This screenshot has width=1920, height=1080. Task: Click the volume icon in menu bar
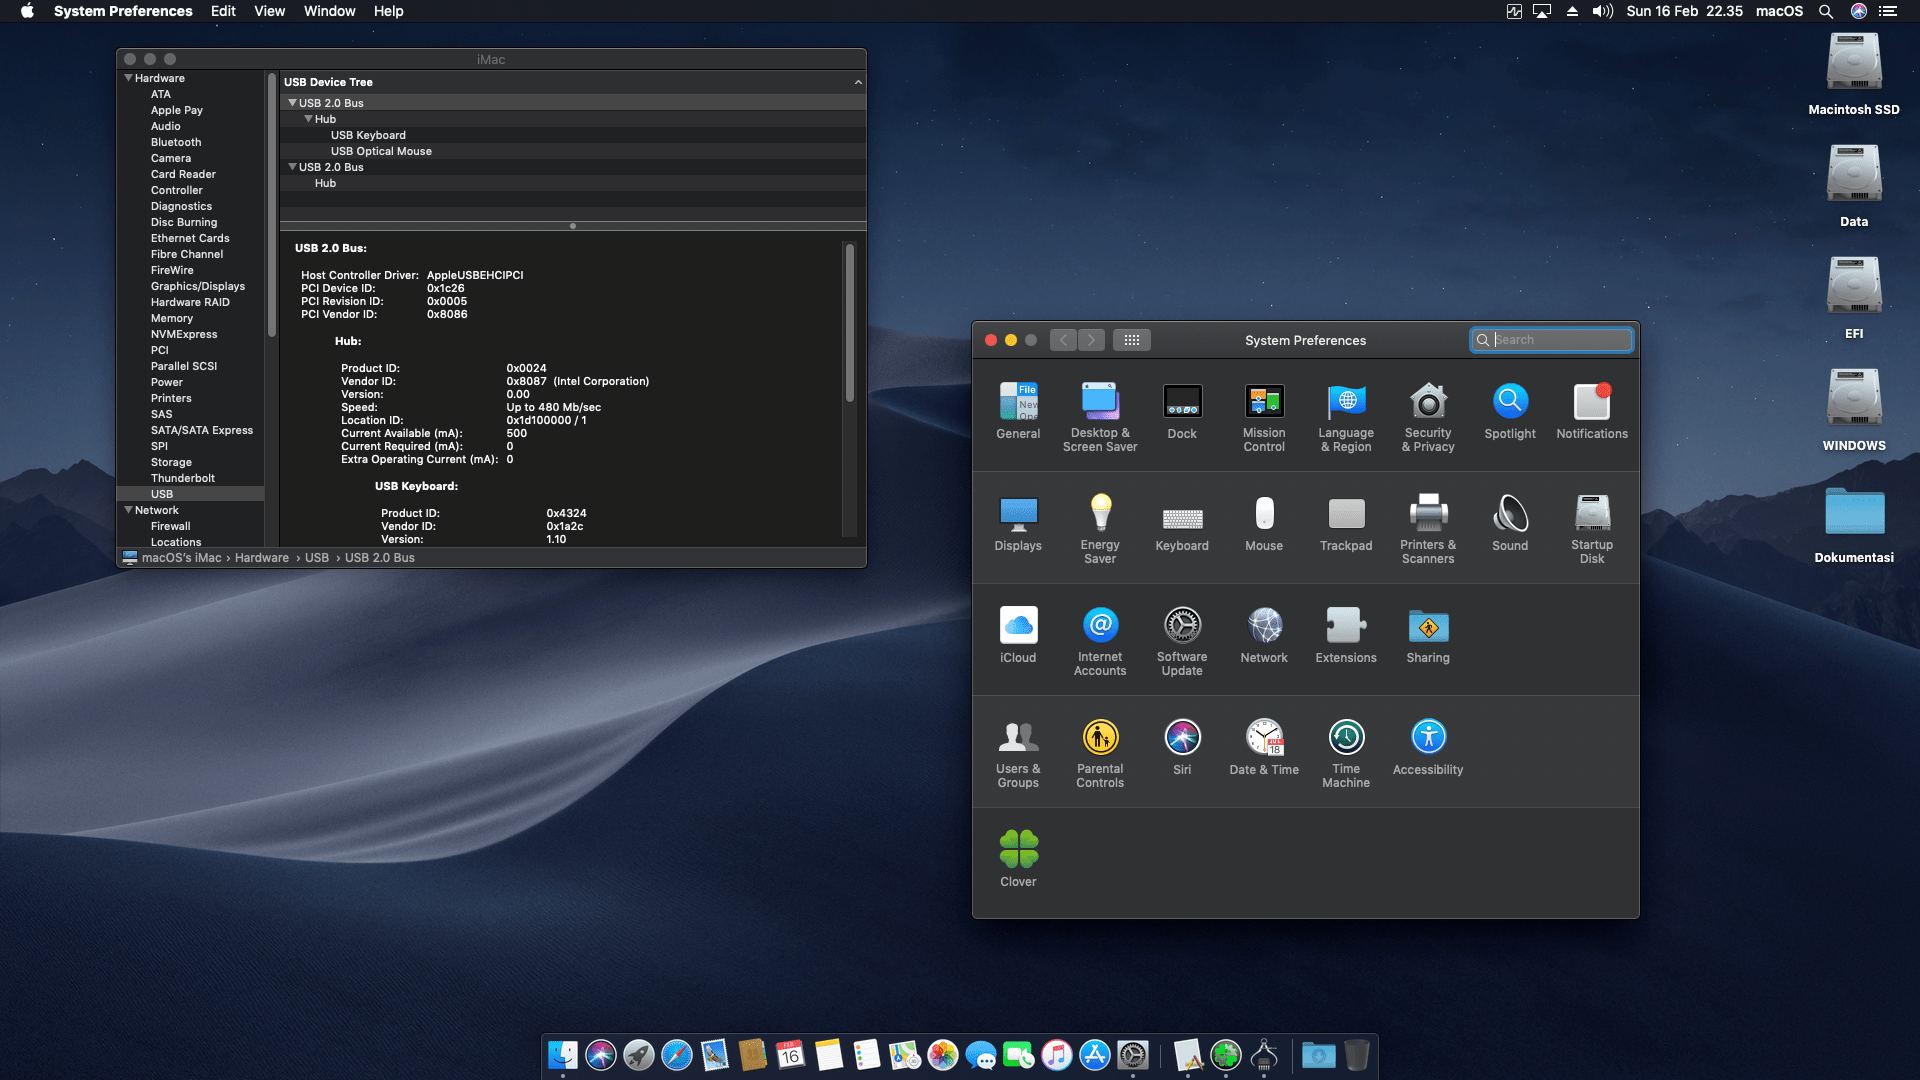point(1602,11)
